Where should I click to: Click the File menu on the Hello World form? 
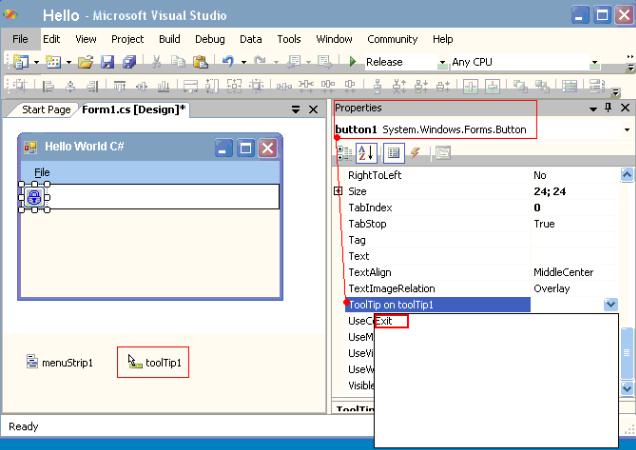(42, 172)
